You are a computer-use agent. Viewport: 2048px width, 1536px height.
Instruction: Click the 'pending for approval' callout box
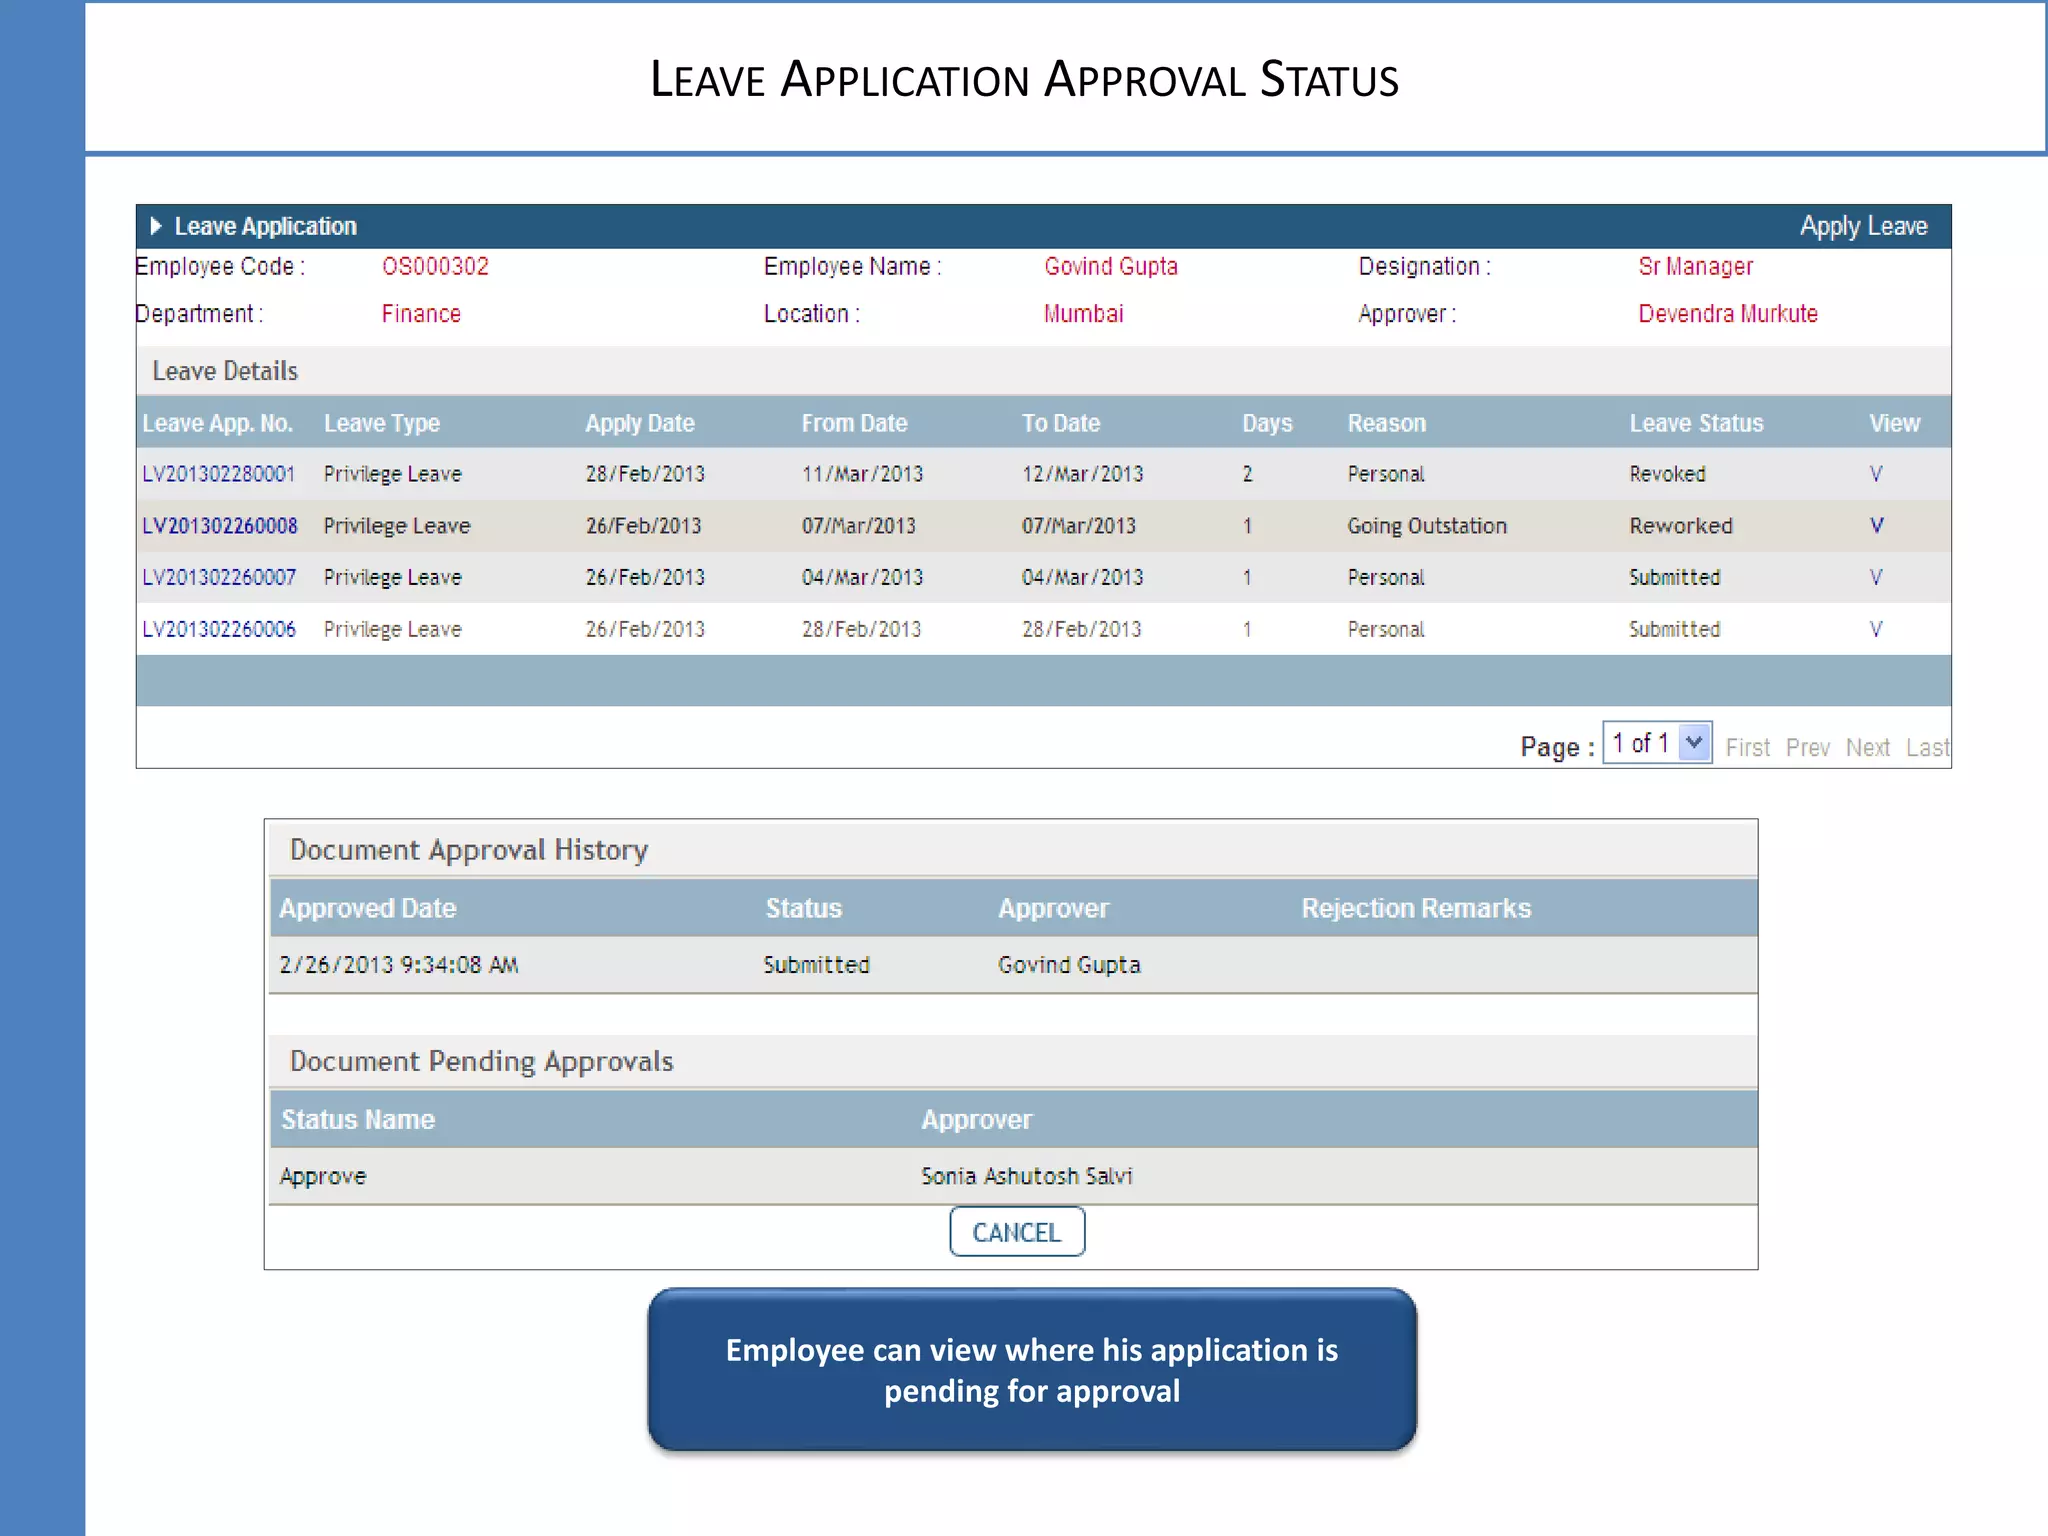[1032, 1370]
